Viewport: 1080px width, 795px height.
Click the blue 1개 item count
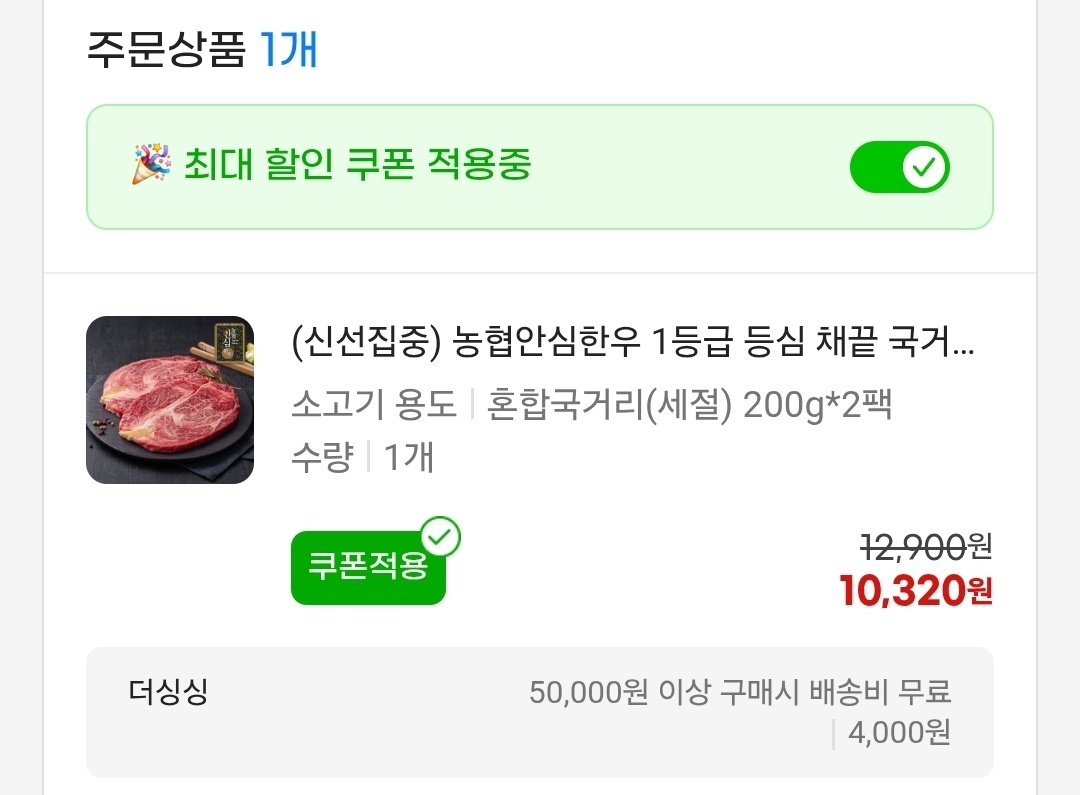click(289, 49)
